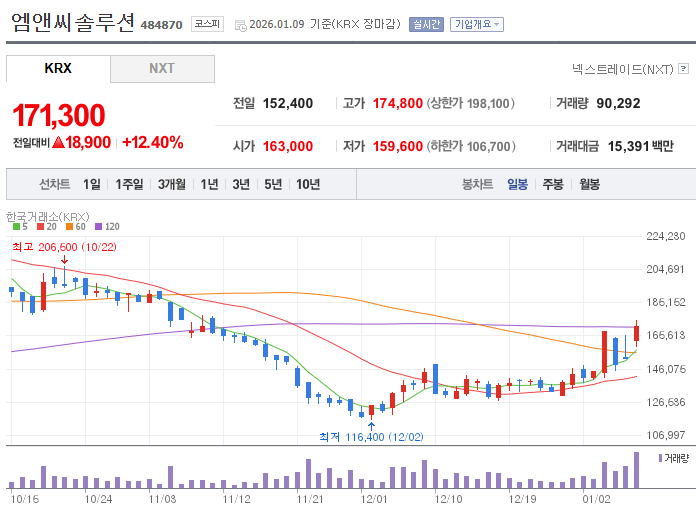Select the 주봉 weekly candle chart
The image size is (696, 505).
point(553,184)
